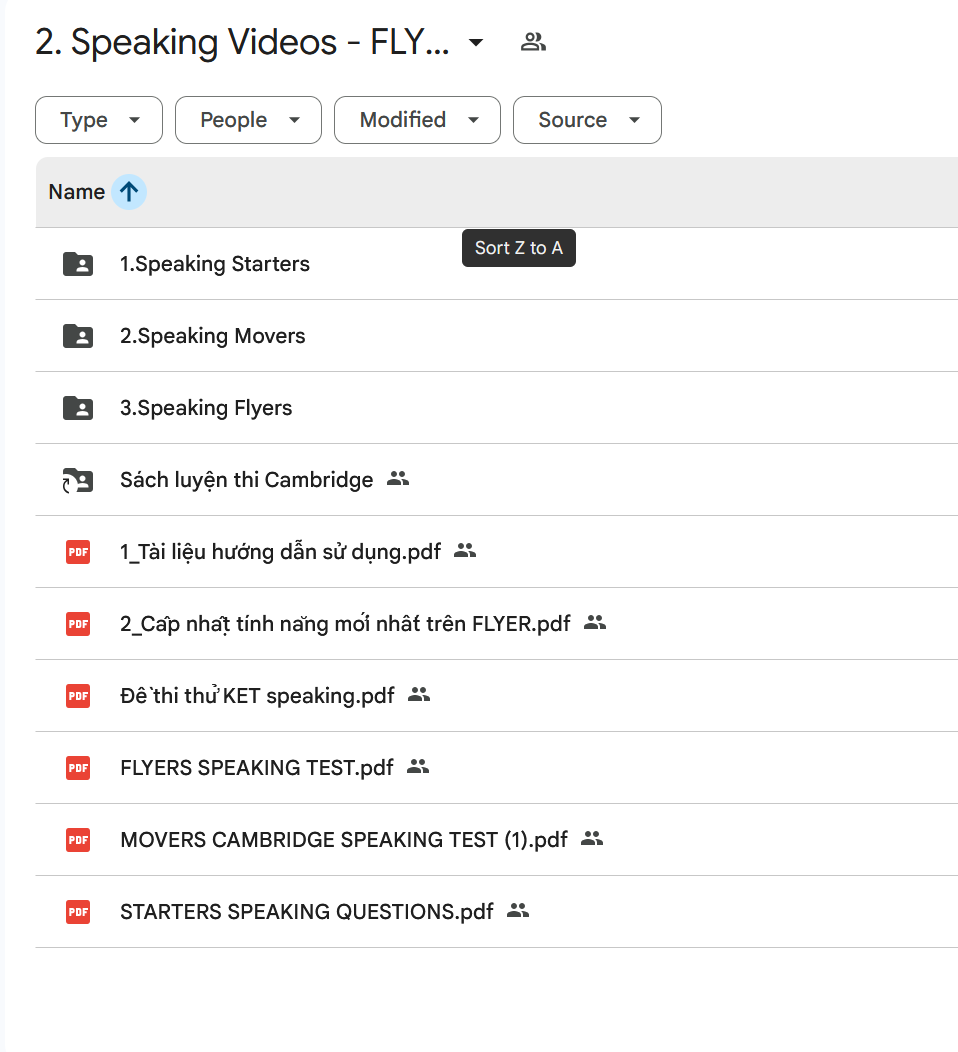Click the 1.Speaking Starters folder icon
This screenshot has width=958, height=1052.
[78, 264]
